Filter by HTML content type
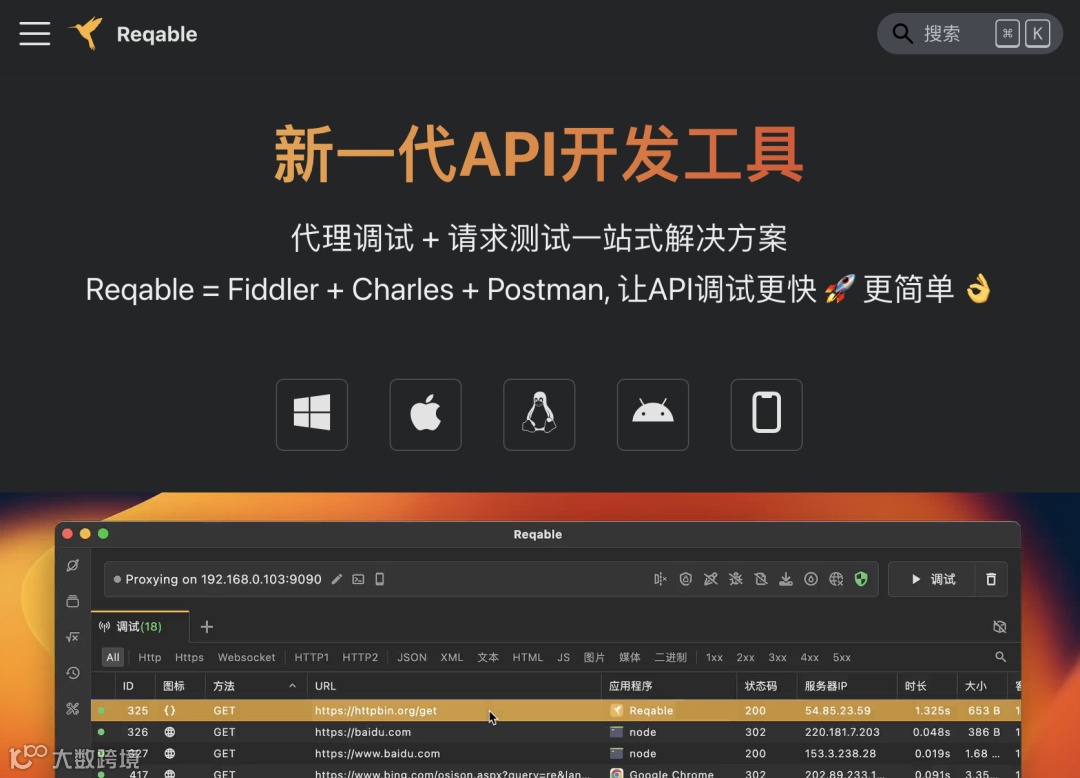1080x778 pixels. point(528,658)
